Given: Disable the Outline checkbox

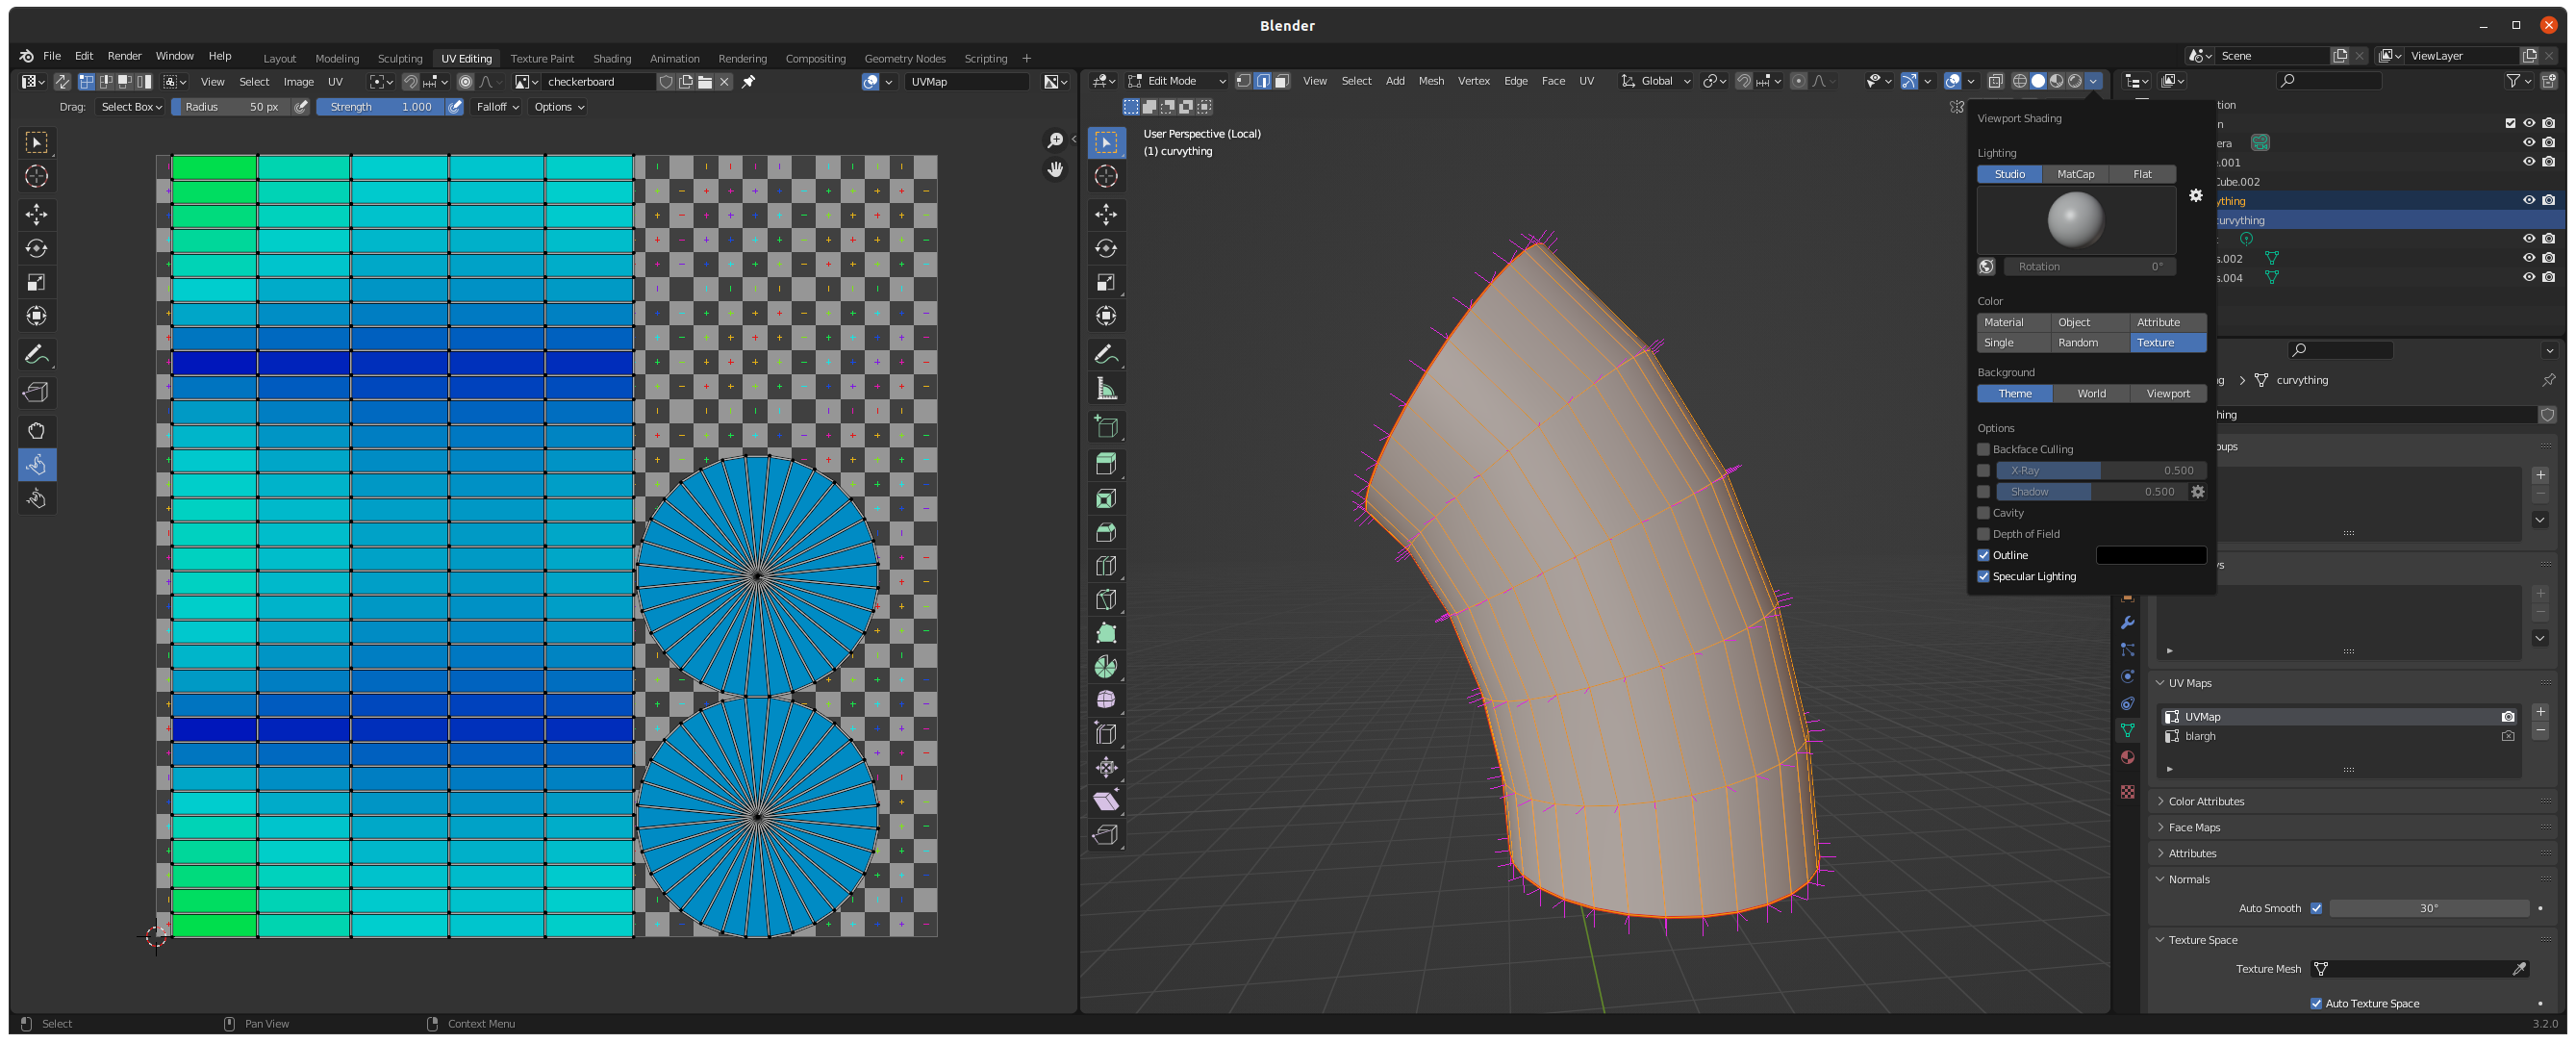Looking at the screenshot, I should [x=1983, y=555].
